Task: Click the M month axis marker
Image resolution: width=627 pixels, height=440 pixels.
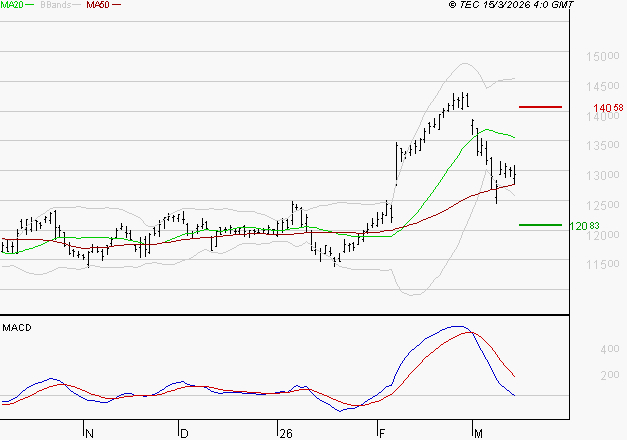Action: [x=478, y=434]
